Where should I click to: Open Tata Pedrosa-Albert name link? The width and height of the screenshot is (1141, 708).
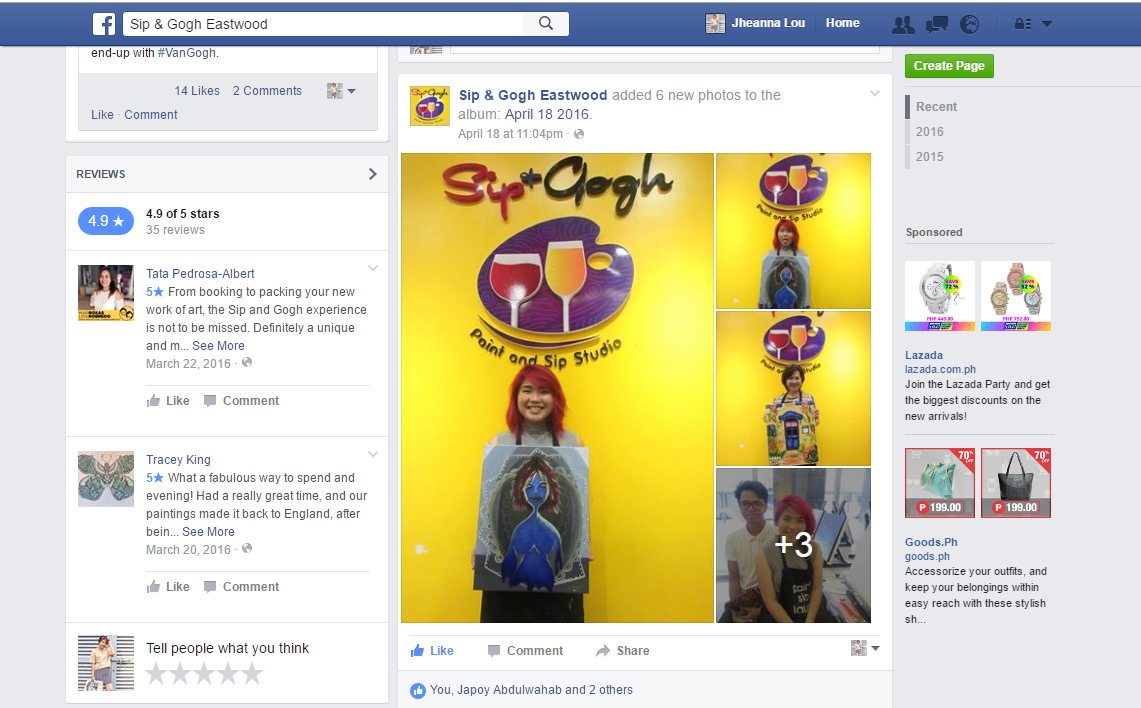point(200,274)
